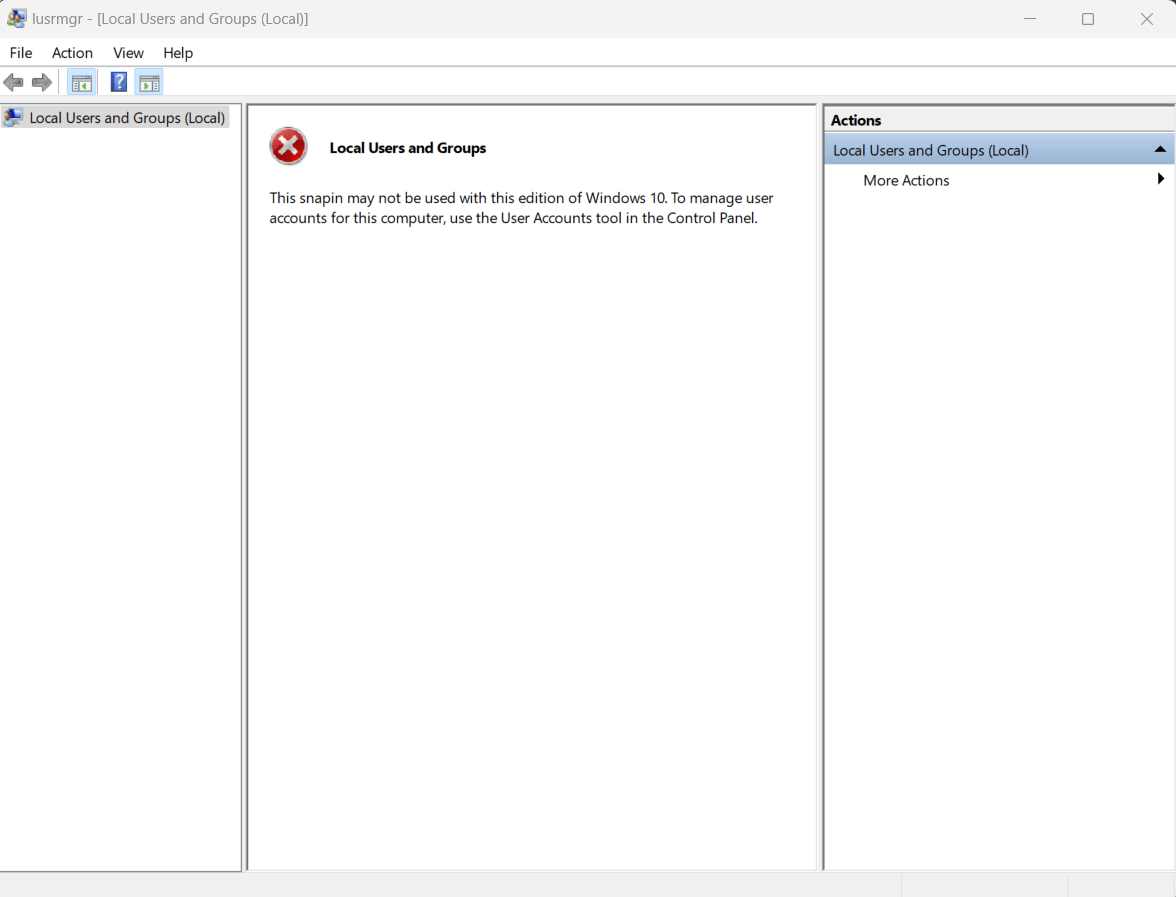Click the Forward arrow toolbar icon
Screen dimensions: 1176x897
tap(42, 82)
